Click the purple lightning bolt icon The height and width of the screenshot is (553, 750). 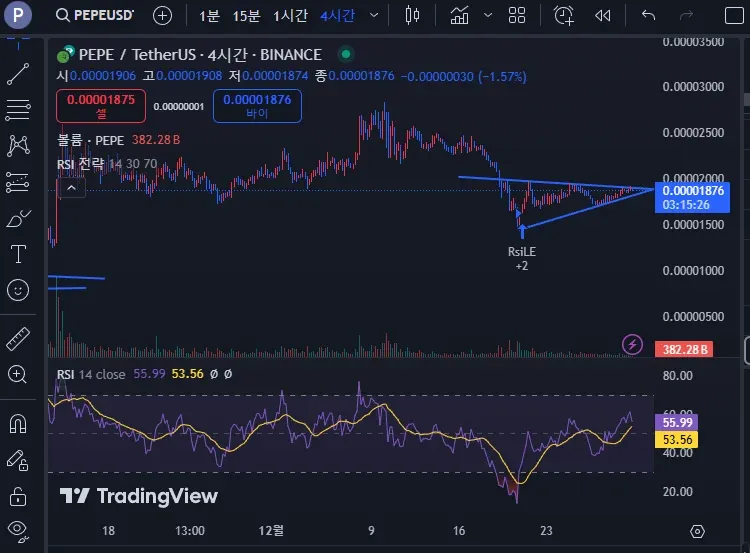(x=632, y=344)
